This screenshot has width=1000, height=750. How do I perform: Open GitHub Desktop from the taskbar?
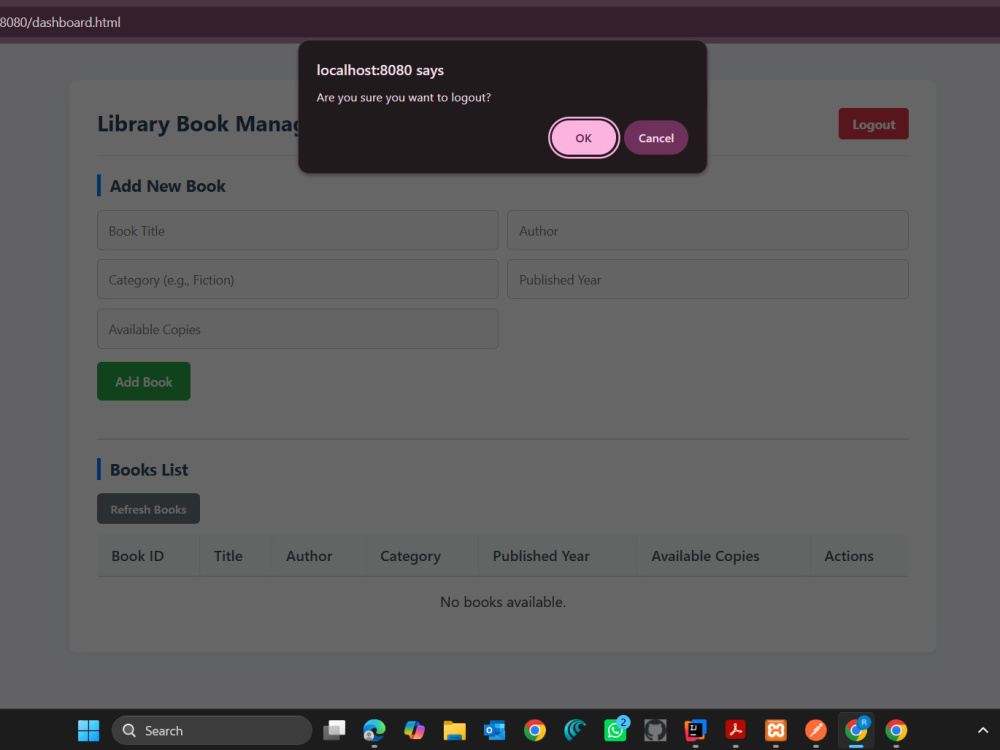[656, 730]
